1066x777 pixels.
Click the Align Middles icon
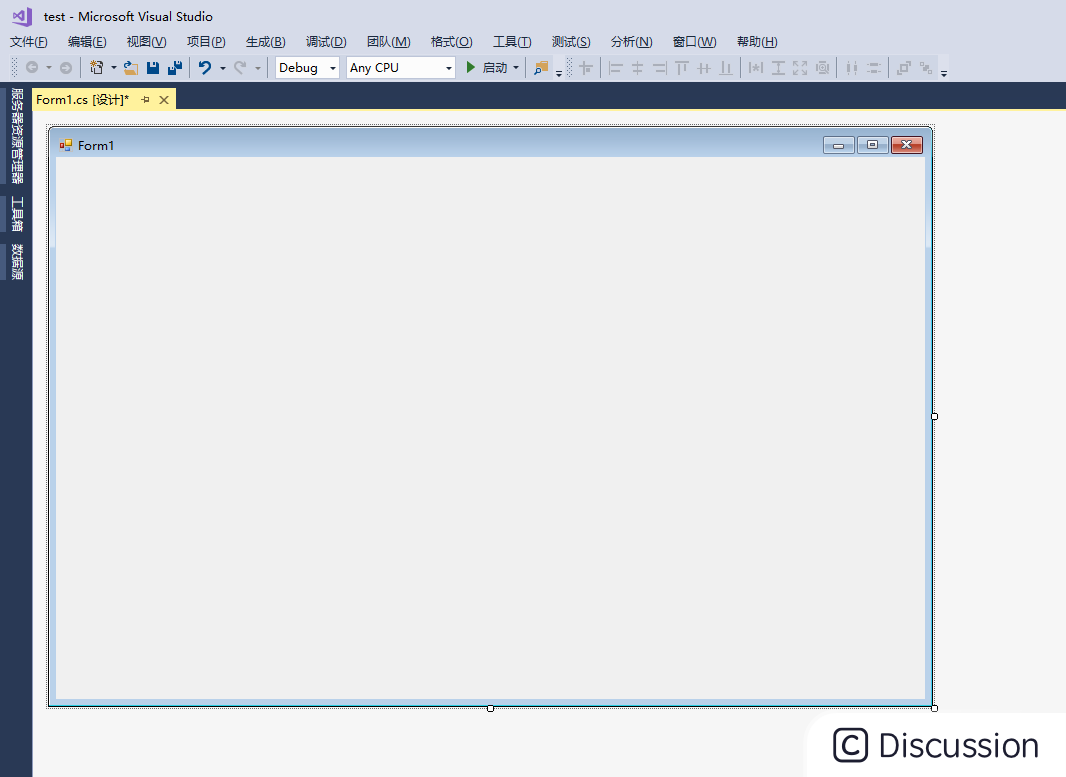click(704, 68)
